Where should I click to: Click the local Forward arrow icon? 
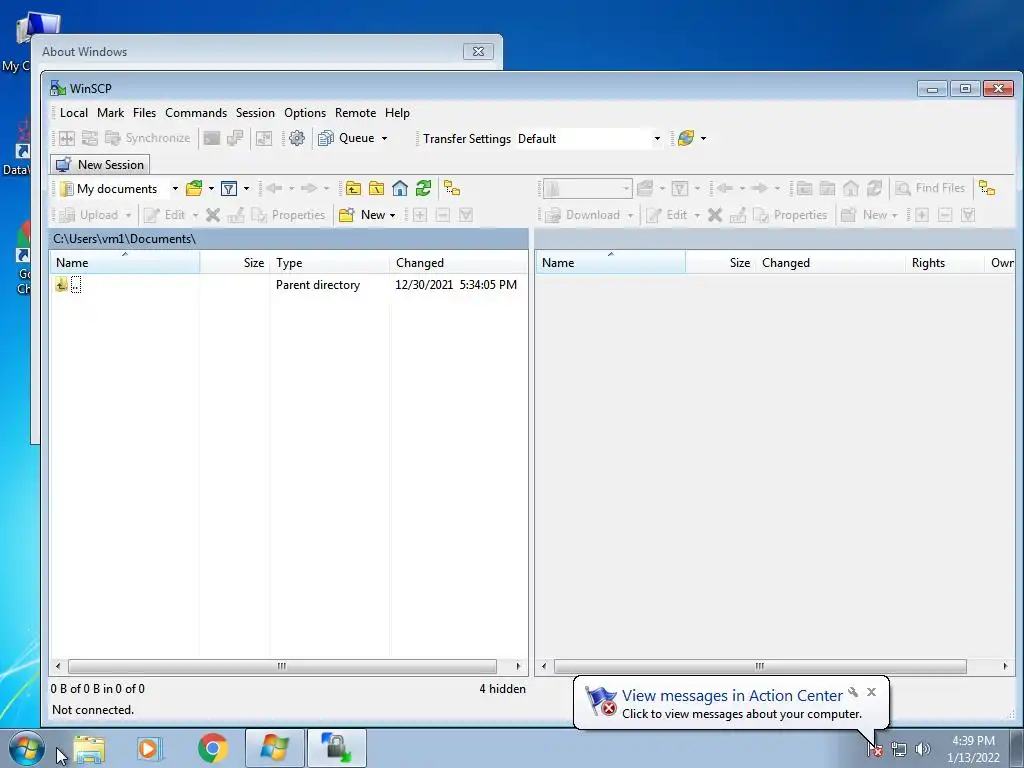pyautogui.click(x=309, y=189)
